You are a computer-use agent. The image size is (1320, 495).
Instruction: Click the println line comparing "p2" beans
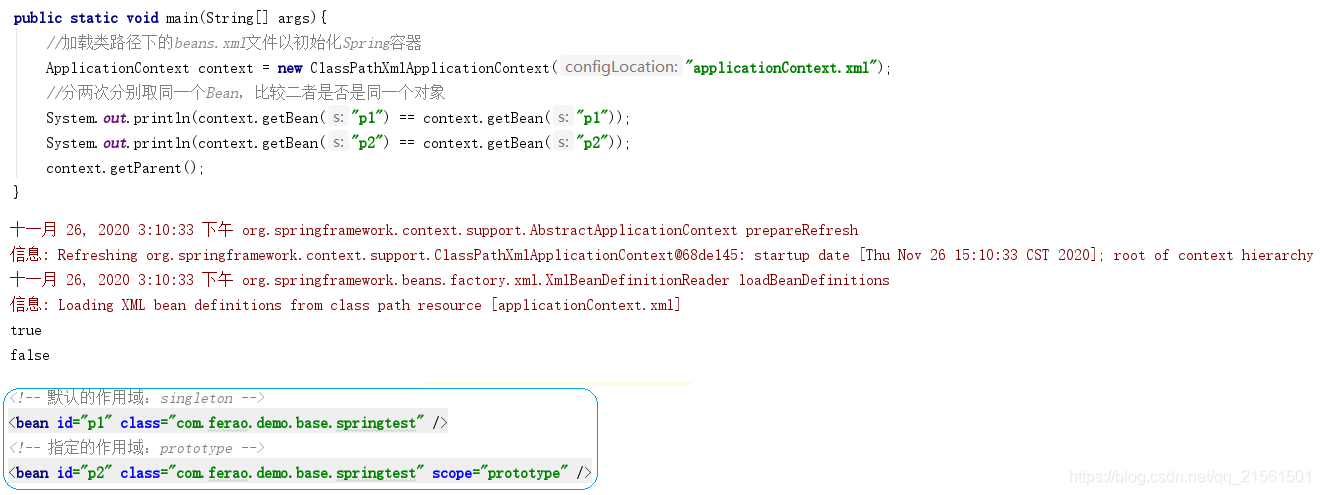click(338, 143)
